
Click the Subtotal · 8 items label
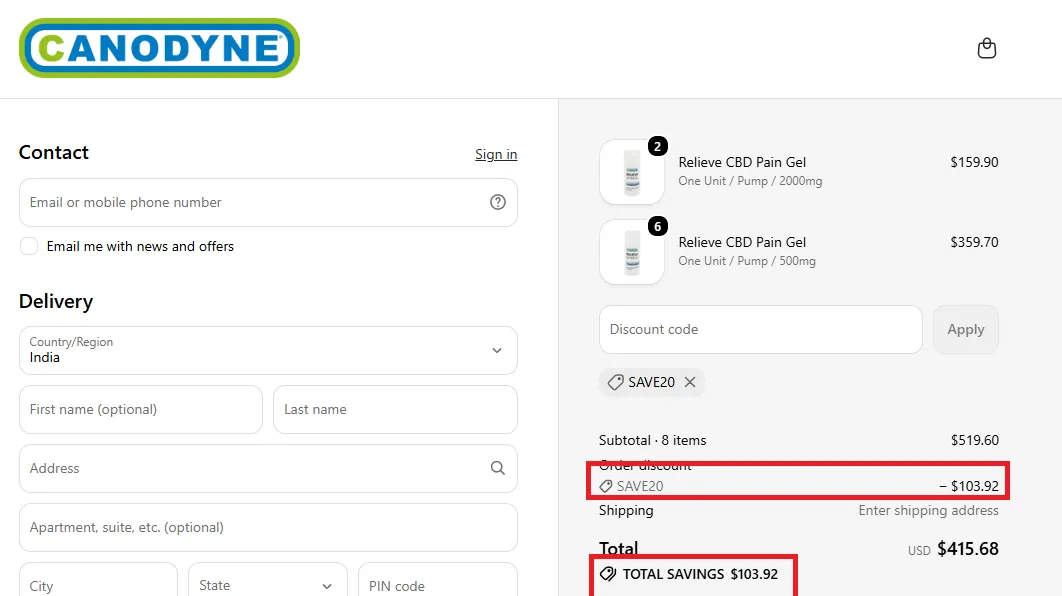(x=652, y=440)
